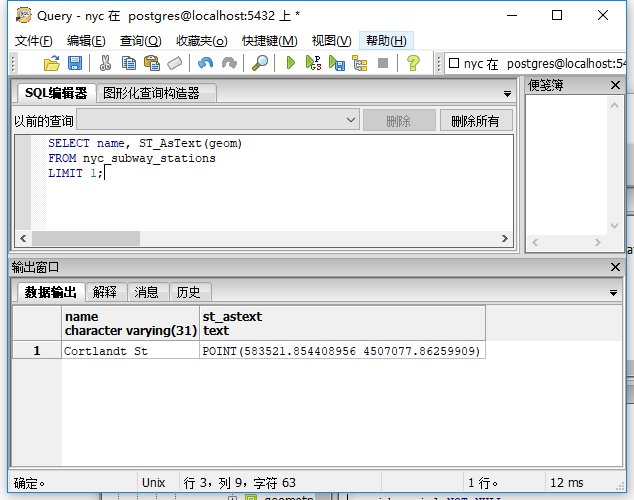Switch to the SQL编辑器 tab

56,93
